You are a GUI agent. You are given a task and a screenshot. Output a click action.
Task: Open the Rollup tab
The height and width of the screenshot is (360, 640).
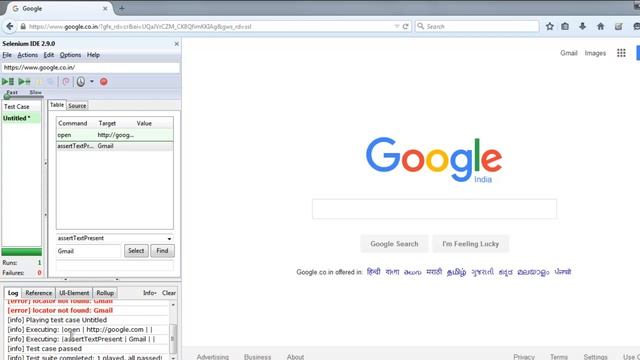click(x=105, y=293)
